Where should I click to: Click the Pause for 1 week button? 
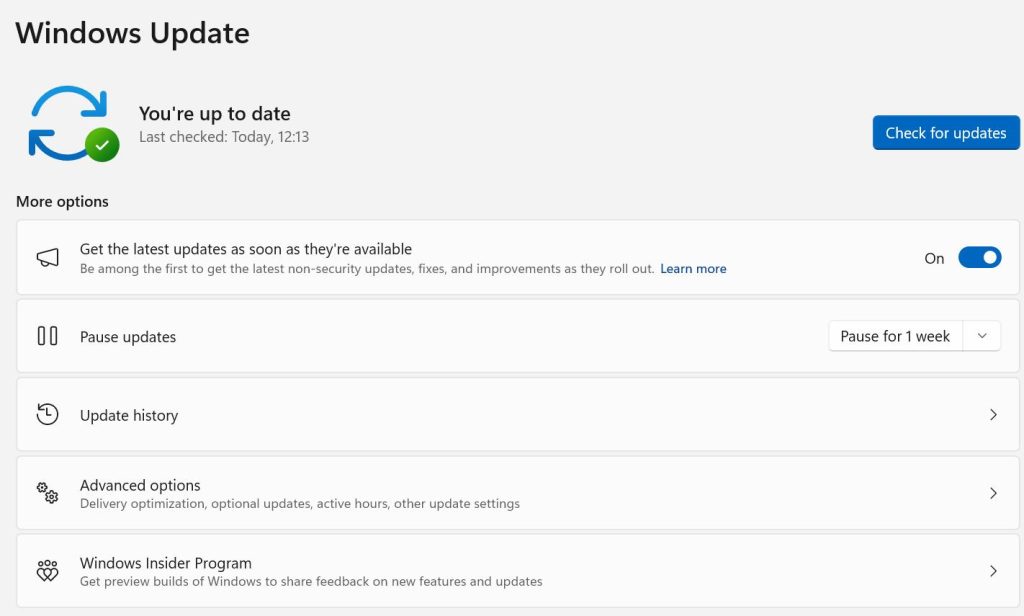coord(895,336)
